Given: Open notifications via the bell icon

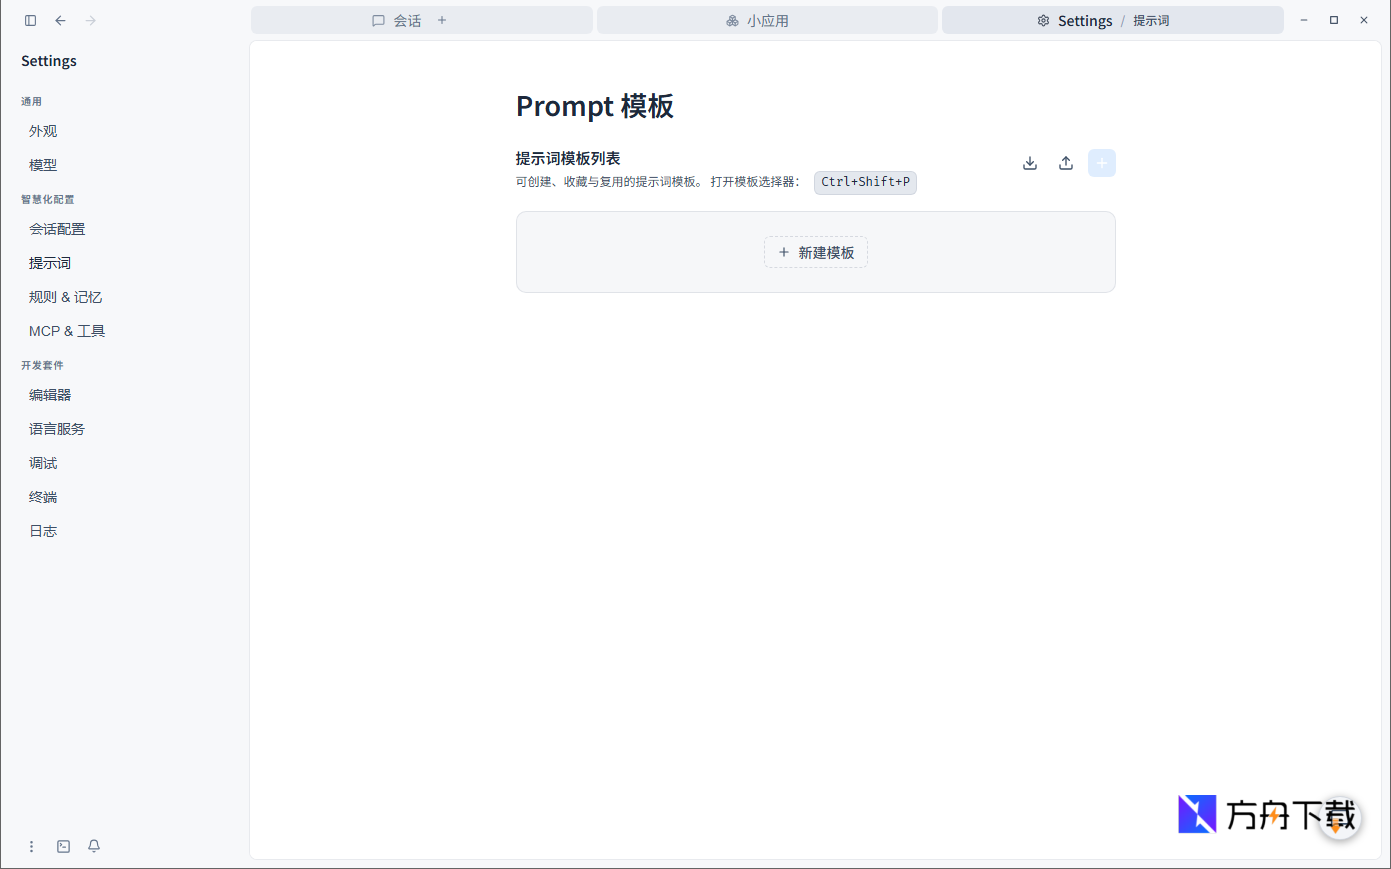Looking at the screenshot, I should [93, 846].
